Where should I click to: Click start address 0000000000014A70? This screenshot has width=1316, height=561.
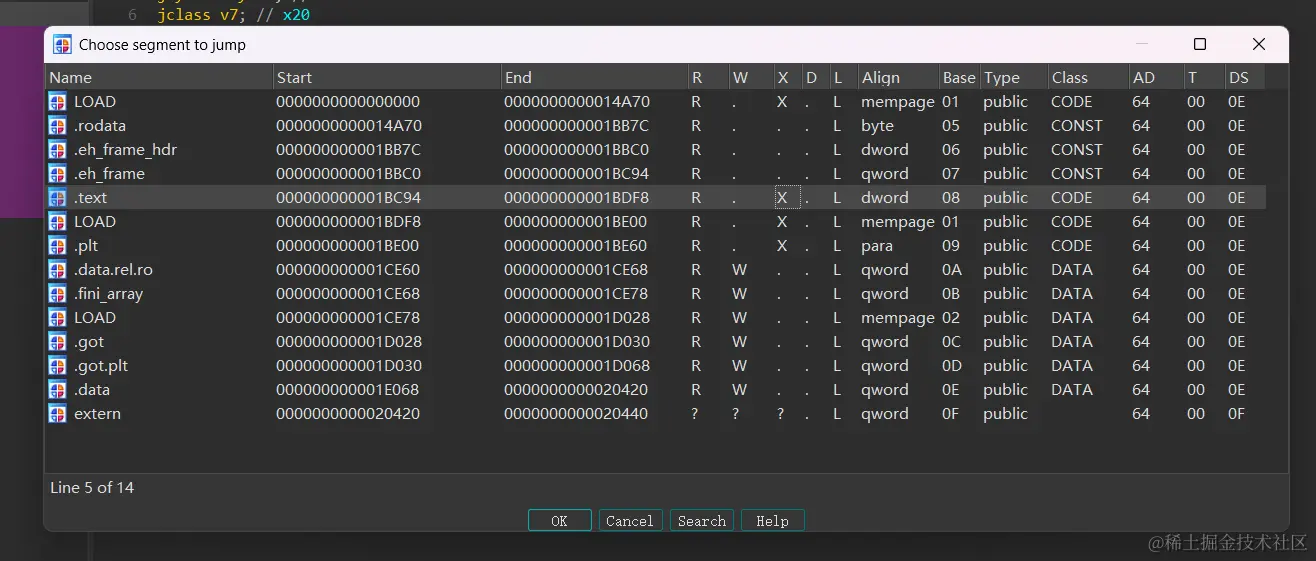[x=348, y=126]
